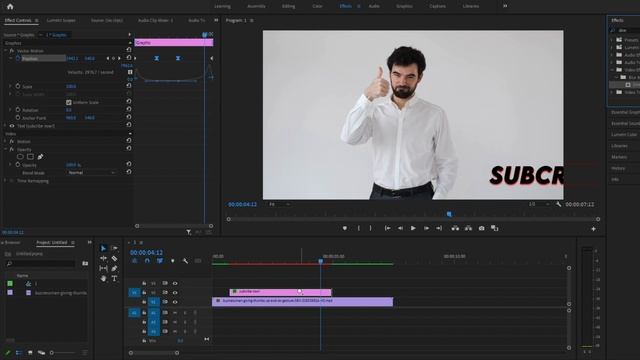Toggle Anchor Point animation stopwatch
Viewport: 640px width, 360px height.
coord(18,118)
